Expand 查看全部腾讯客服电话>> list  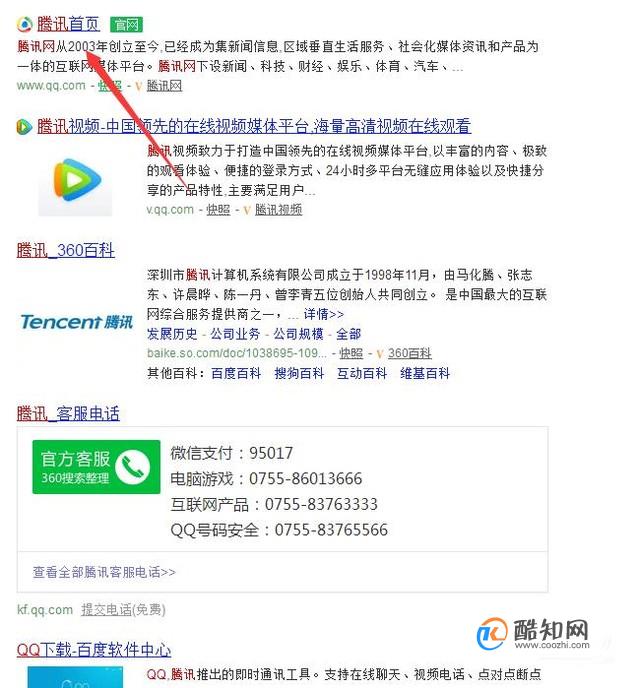[104, 572]
